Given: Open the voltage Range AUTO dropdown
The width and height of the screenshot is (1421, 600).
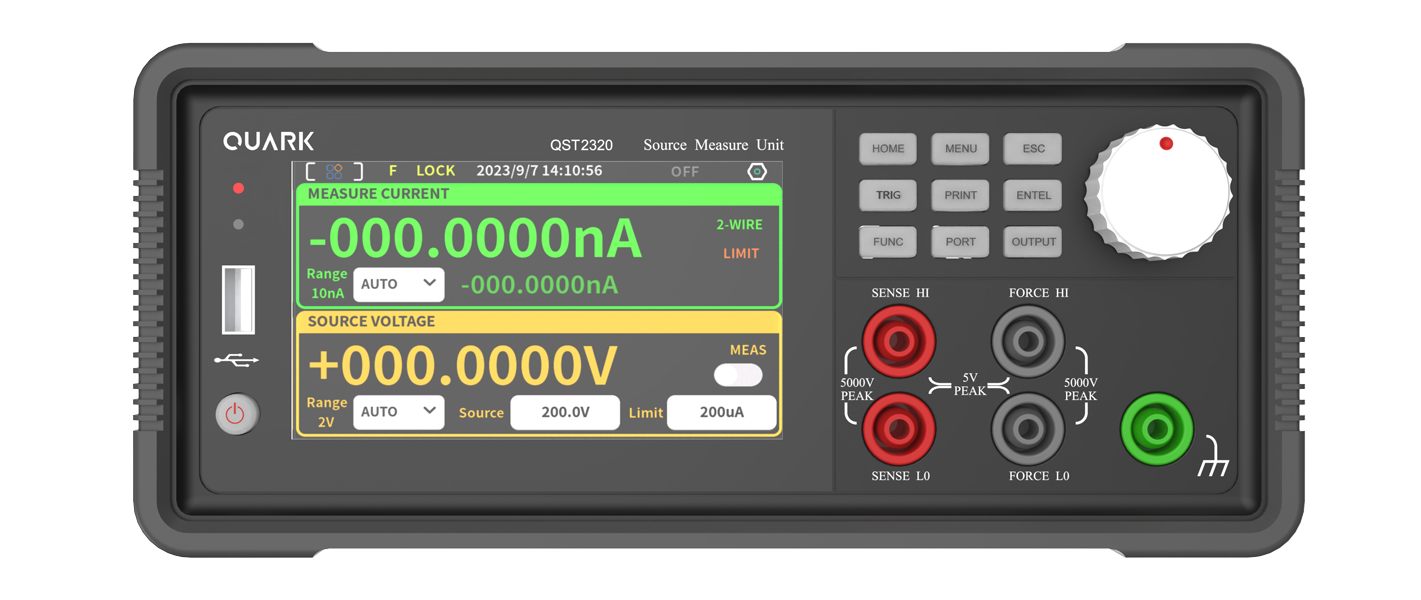Looking at the screenshot, I should 399,411.
